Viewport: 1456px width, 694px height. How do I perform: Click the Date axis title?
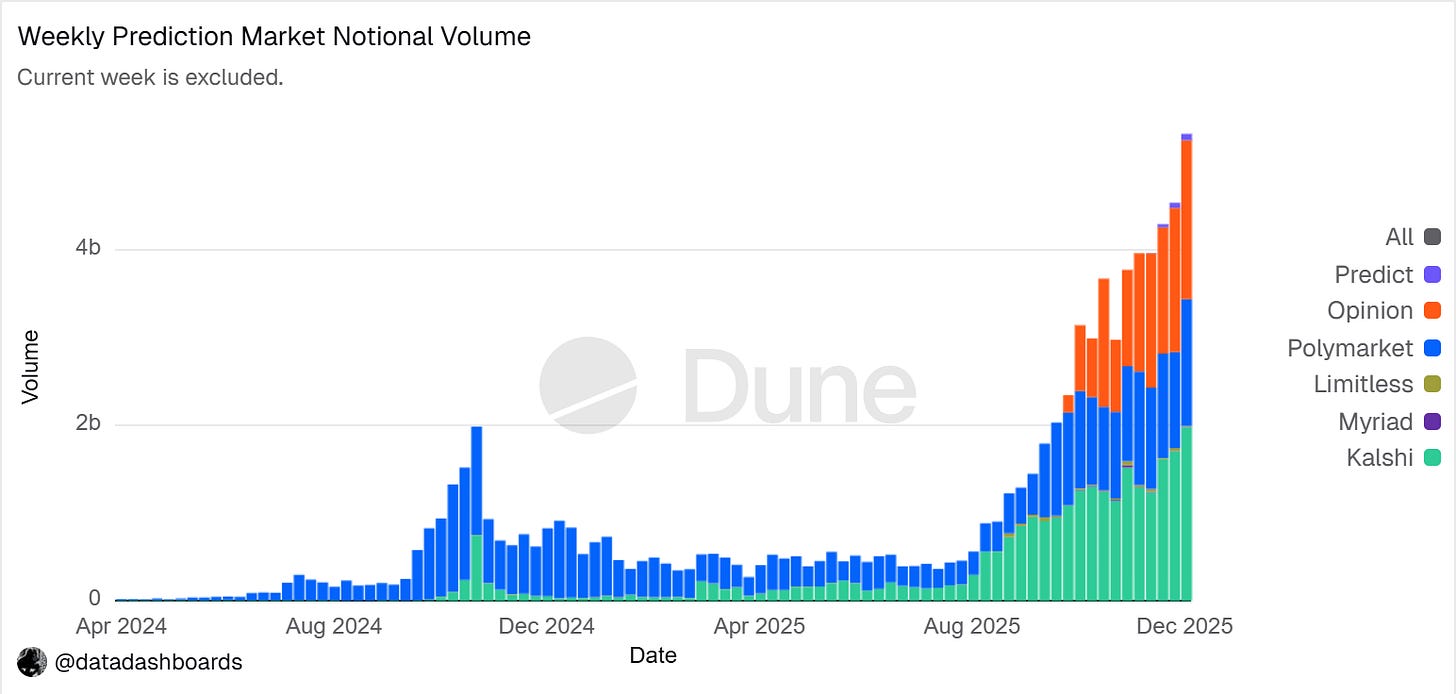click(x=653, y=656)
